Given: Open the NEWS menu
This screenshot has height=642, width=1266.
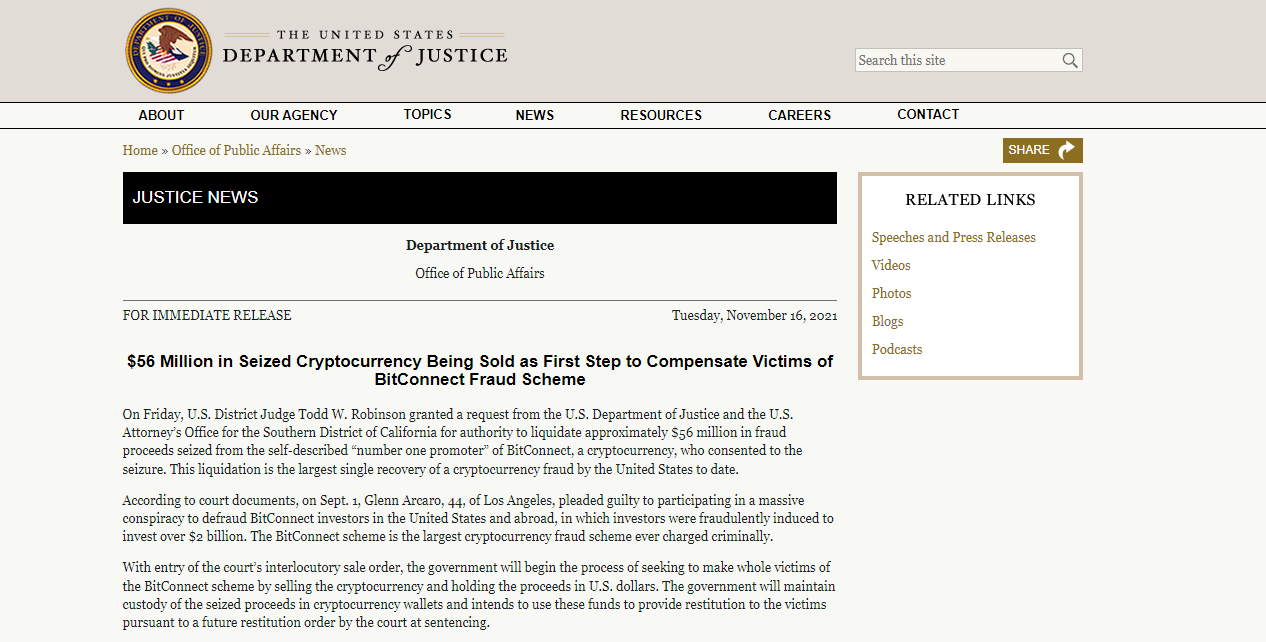Looking at the screenshot, I should [535, 115].
